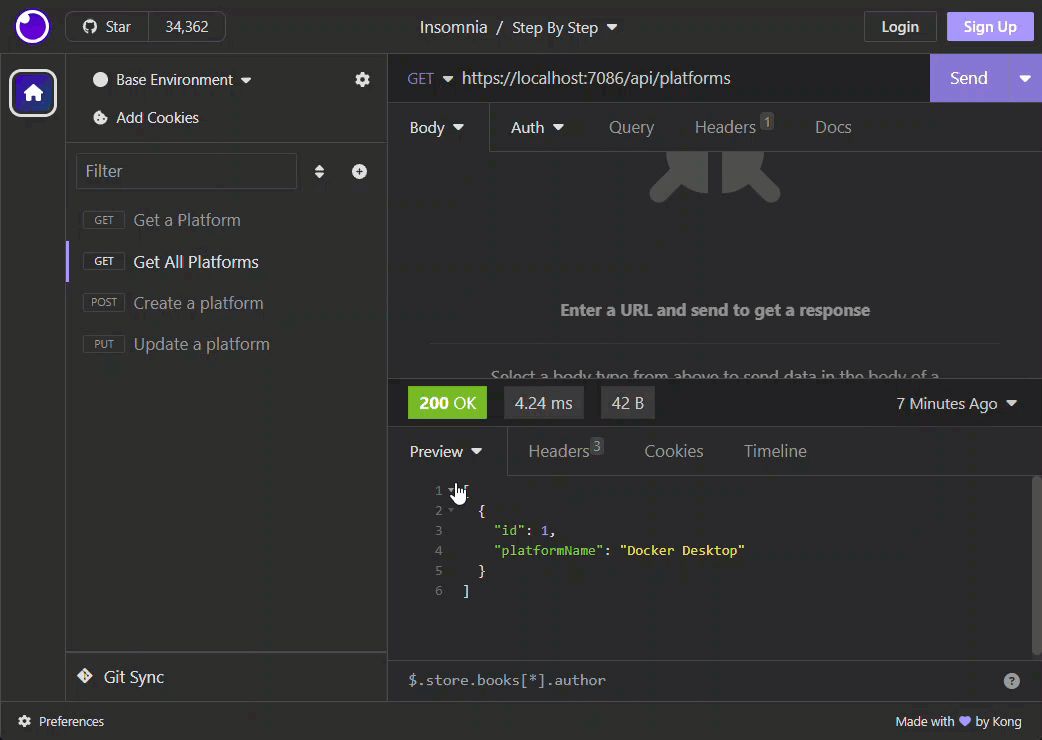Send the request with Send button
The image size is (1042, 740).
969,78
